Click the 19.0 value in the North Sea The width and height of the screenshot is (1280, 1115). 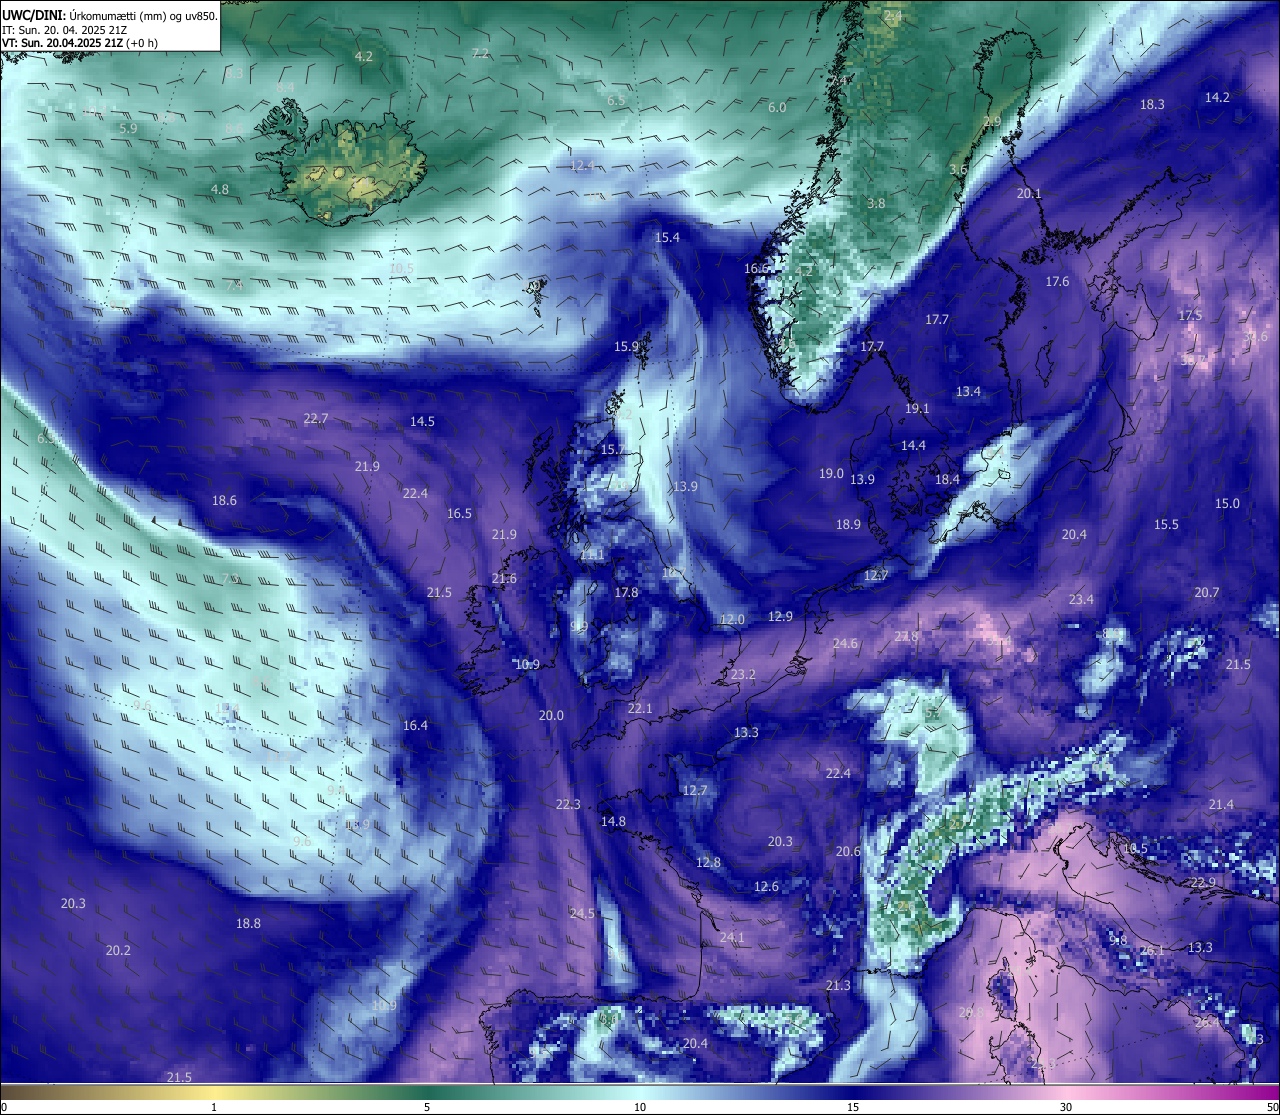point(831,473)
